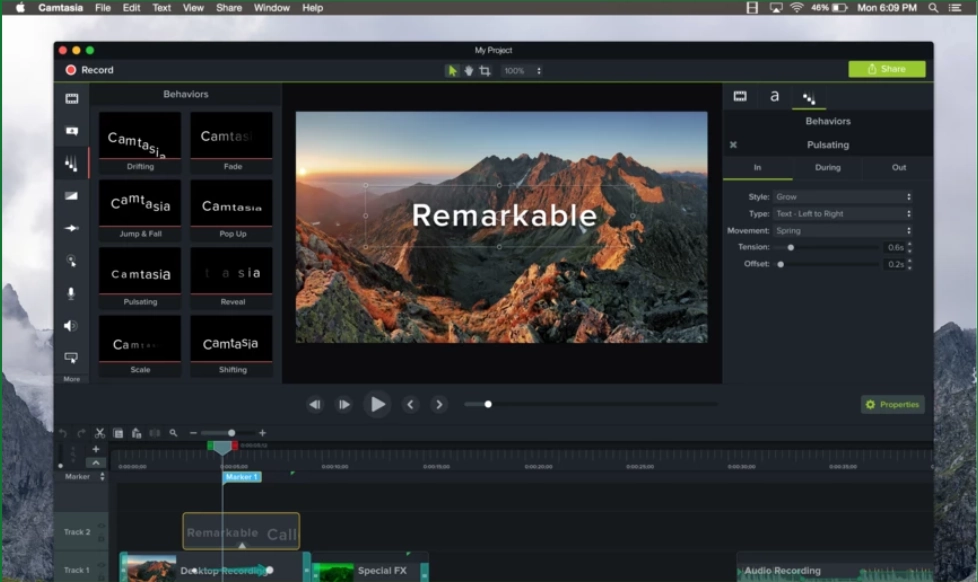Open the Cursor FX panel in the sidebar
The image size is (978, 582).
coord(71,261)
